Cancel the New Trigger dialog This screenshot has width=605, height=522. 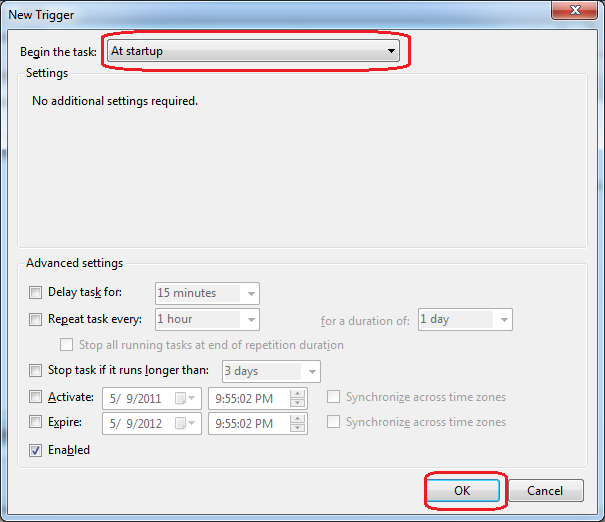[546, 490]
